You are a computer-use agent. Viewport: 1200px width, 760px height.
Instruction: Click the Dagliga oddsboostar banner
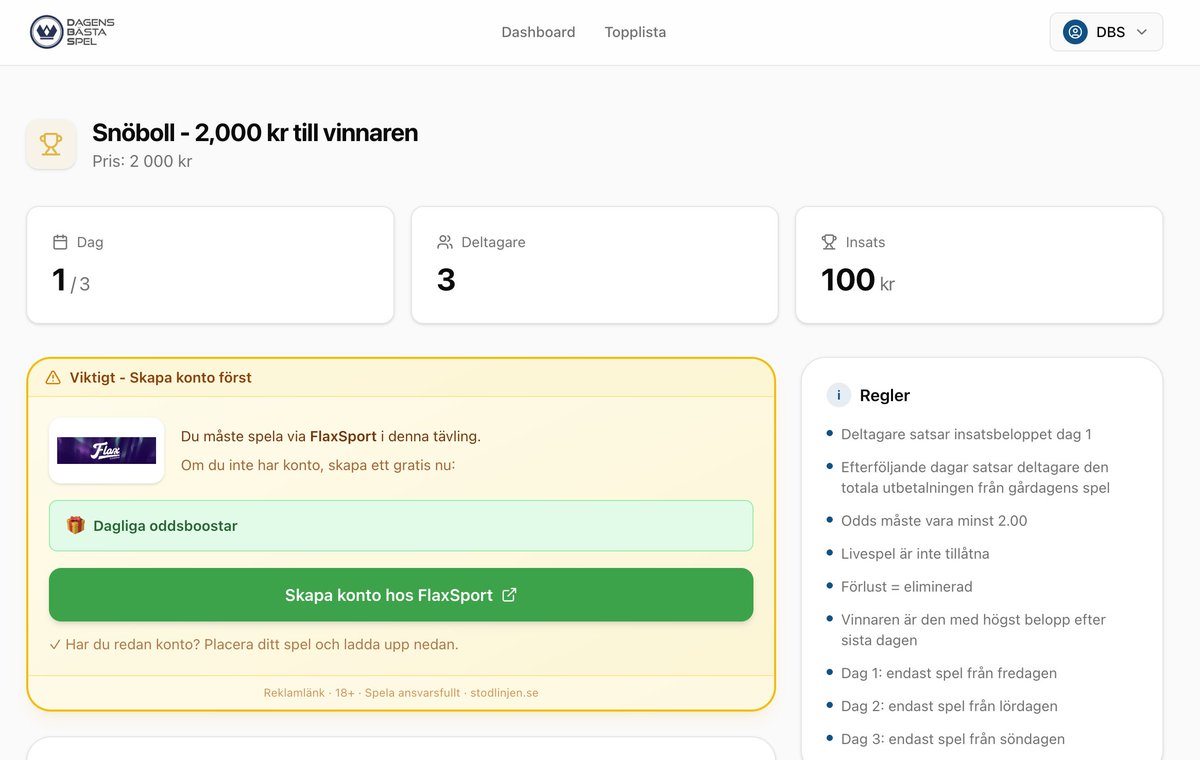[401, 525]
